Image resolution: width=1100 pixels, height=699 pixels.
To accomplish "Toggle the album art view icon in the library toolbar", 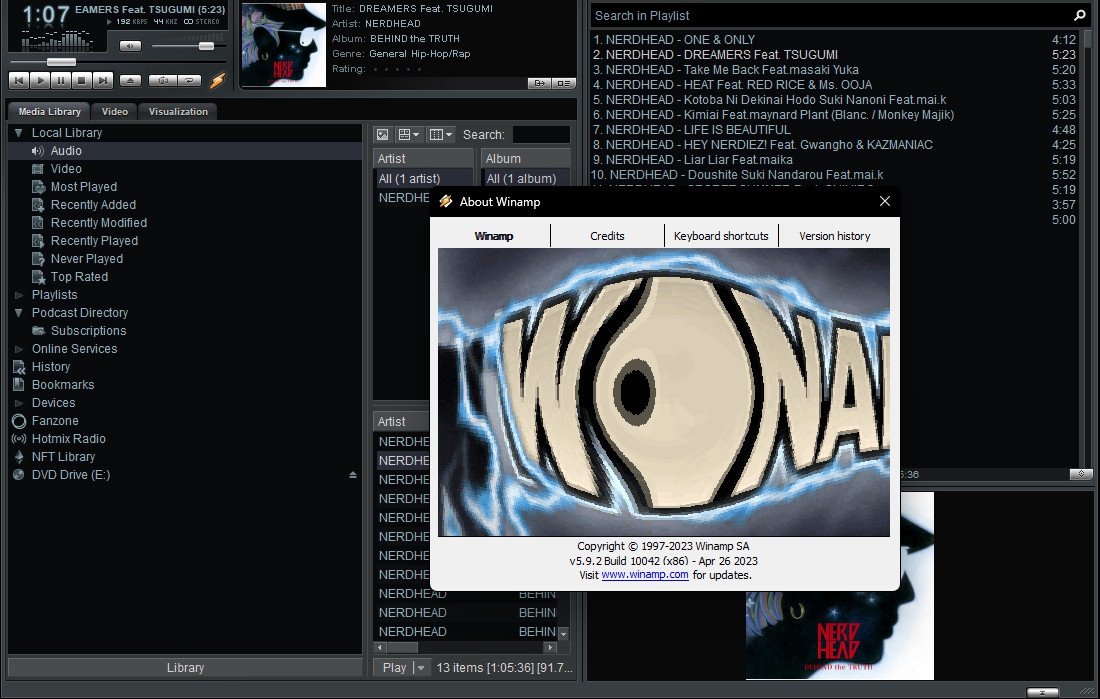I will click(382, 135).
